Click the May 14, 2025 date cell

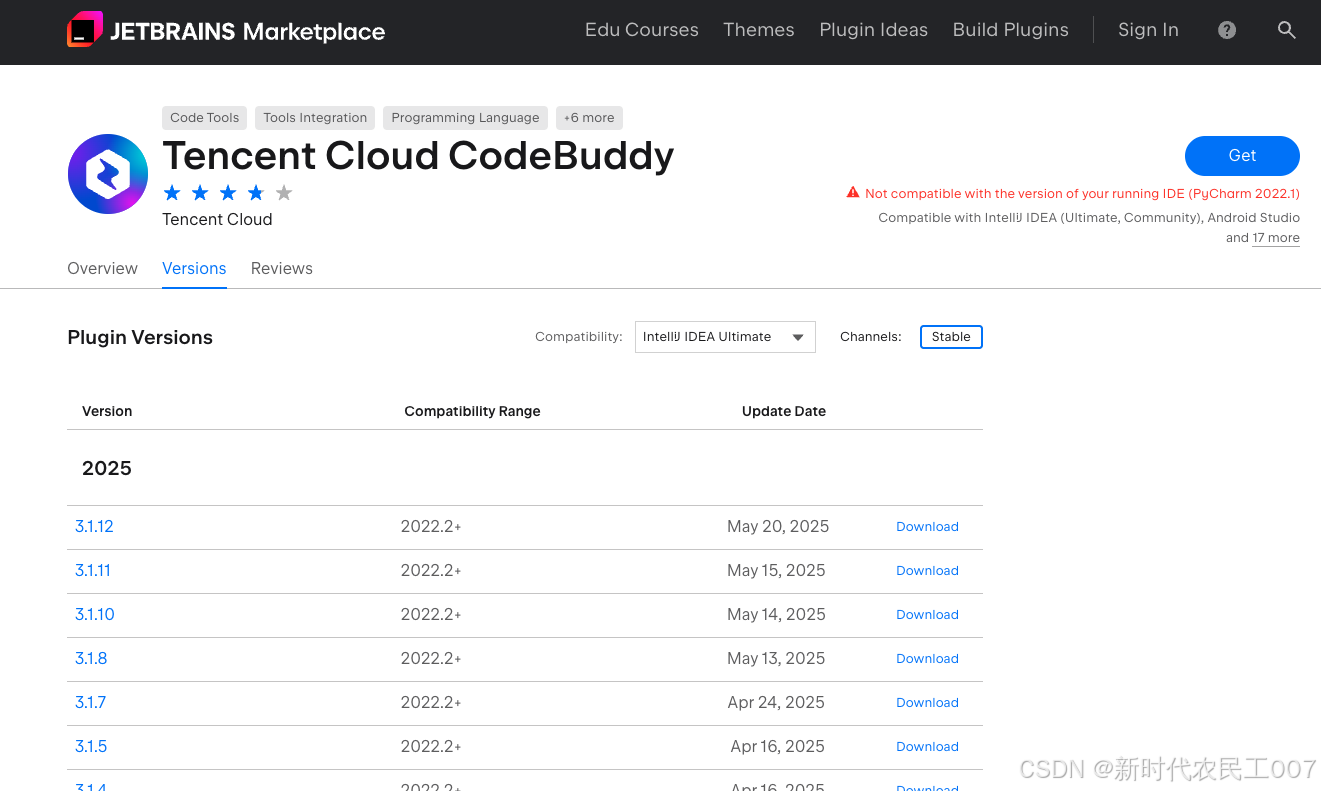[776, 614]
